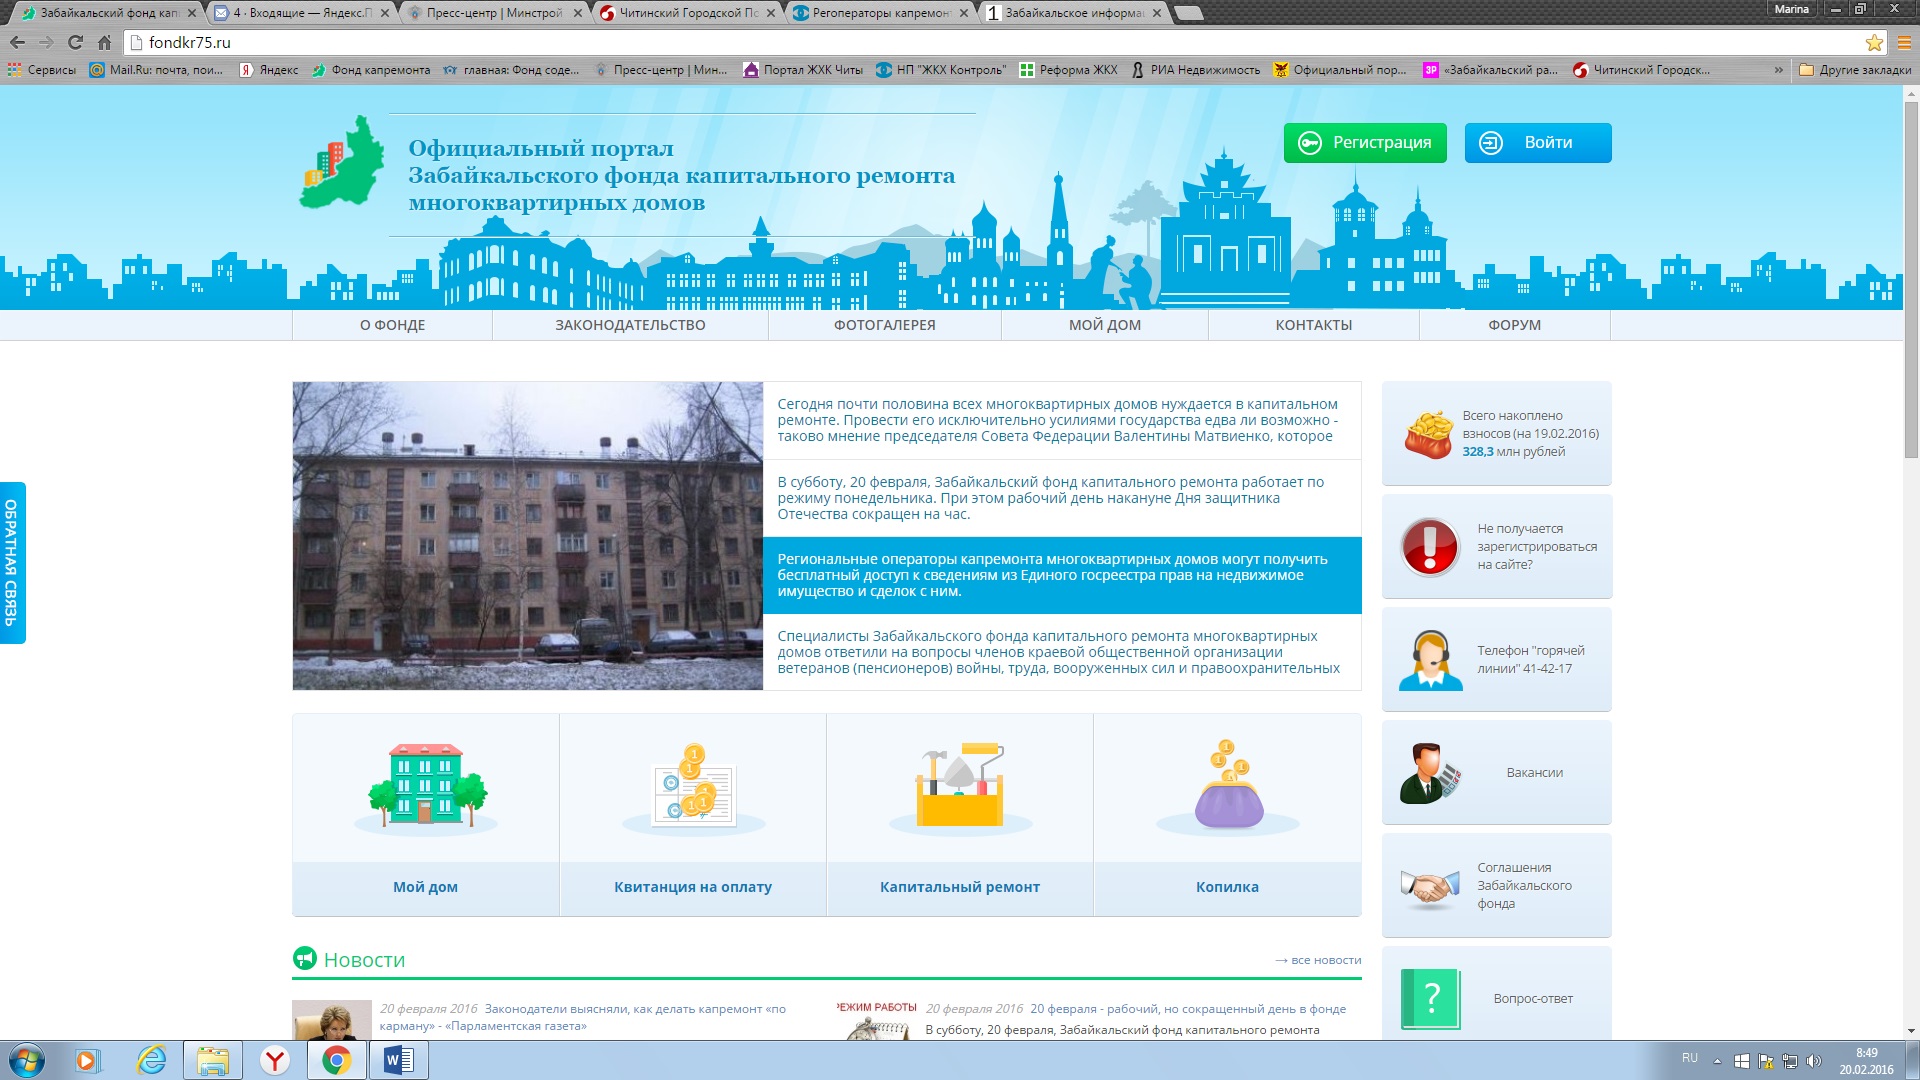Open Портал ЖКХ Читы bookmark
1920x1080 pixels.
[803, 70]
